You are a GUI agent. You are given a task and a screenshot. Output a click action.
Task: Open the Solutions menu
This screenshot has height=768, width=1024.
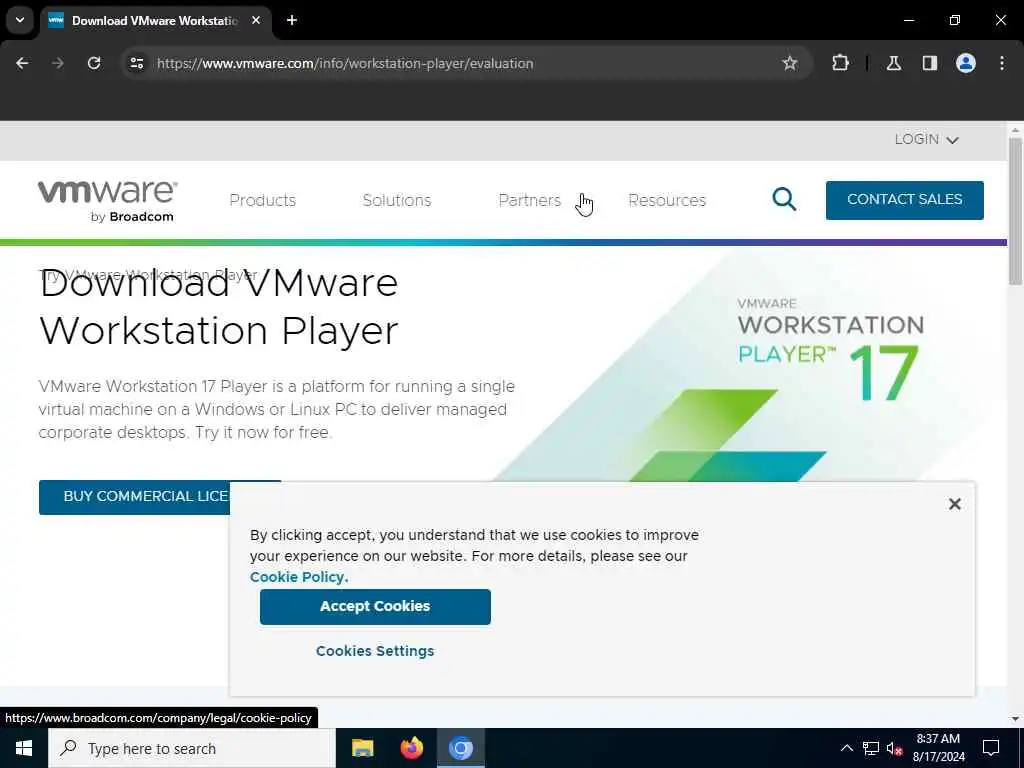coord(397,200)
